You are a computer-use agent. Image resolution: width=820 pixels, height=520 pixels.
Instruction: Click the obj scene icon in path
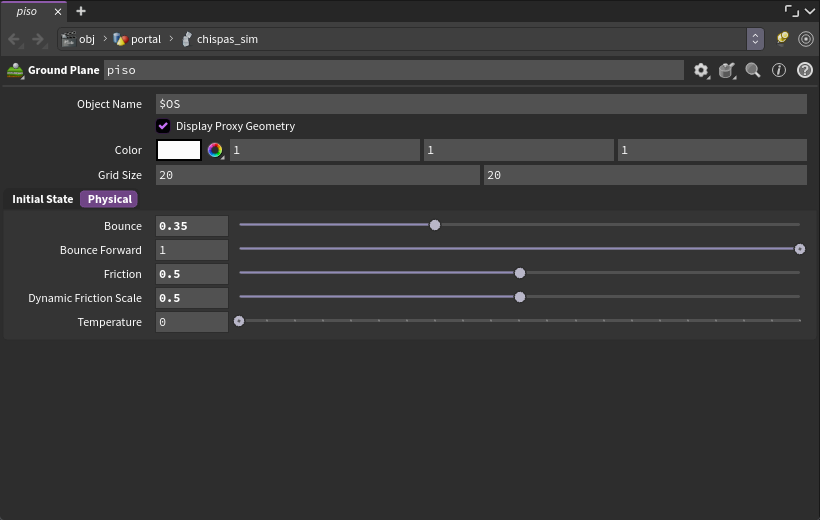click(69, 39)
